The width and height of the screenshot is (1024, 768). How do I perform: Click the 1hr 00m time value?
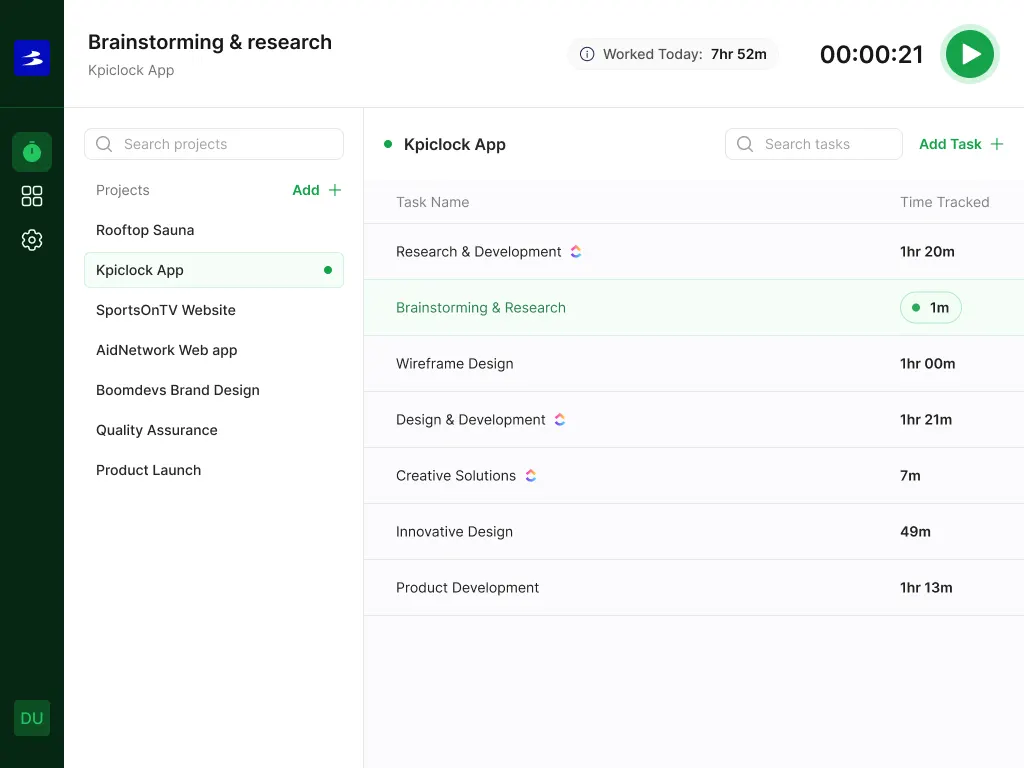point(927,364)
